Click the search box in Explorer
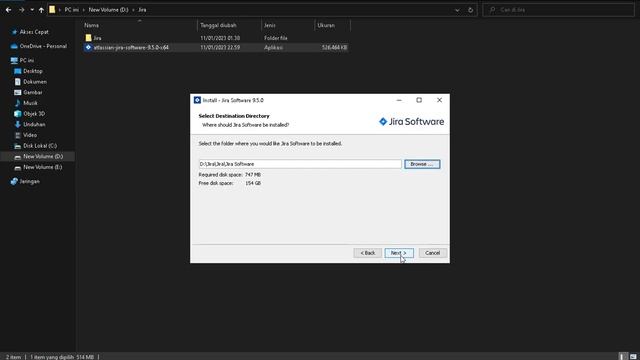The image size is (640, 360). tap(558, 10)
